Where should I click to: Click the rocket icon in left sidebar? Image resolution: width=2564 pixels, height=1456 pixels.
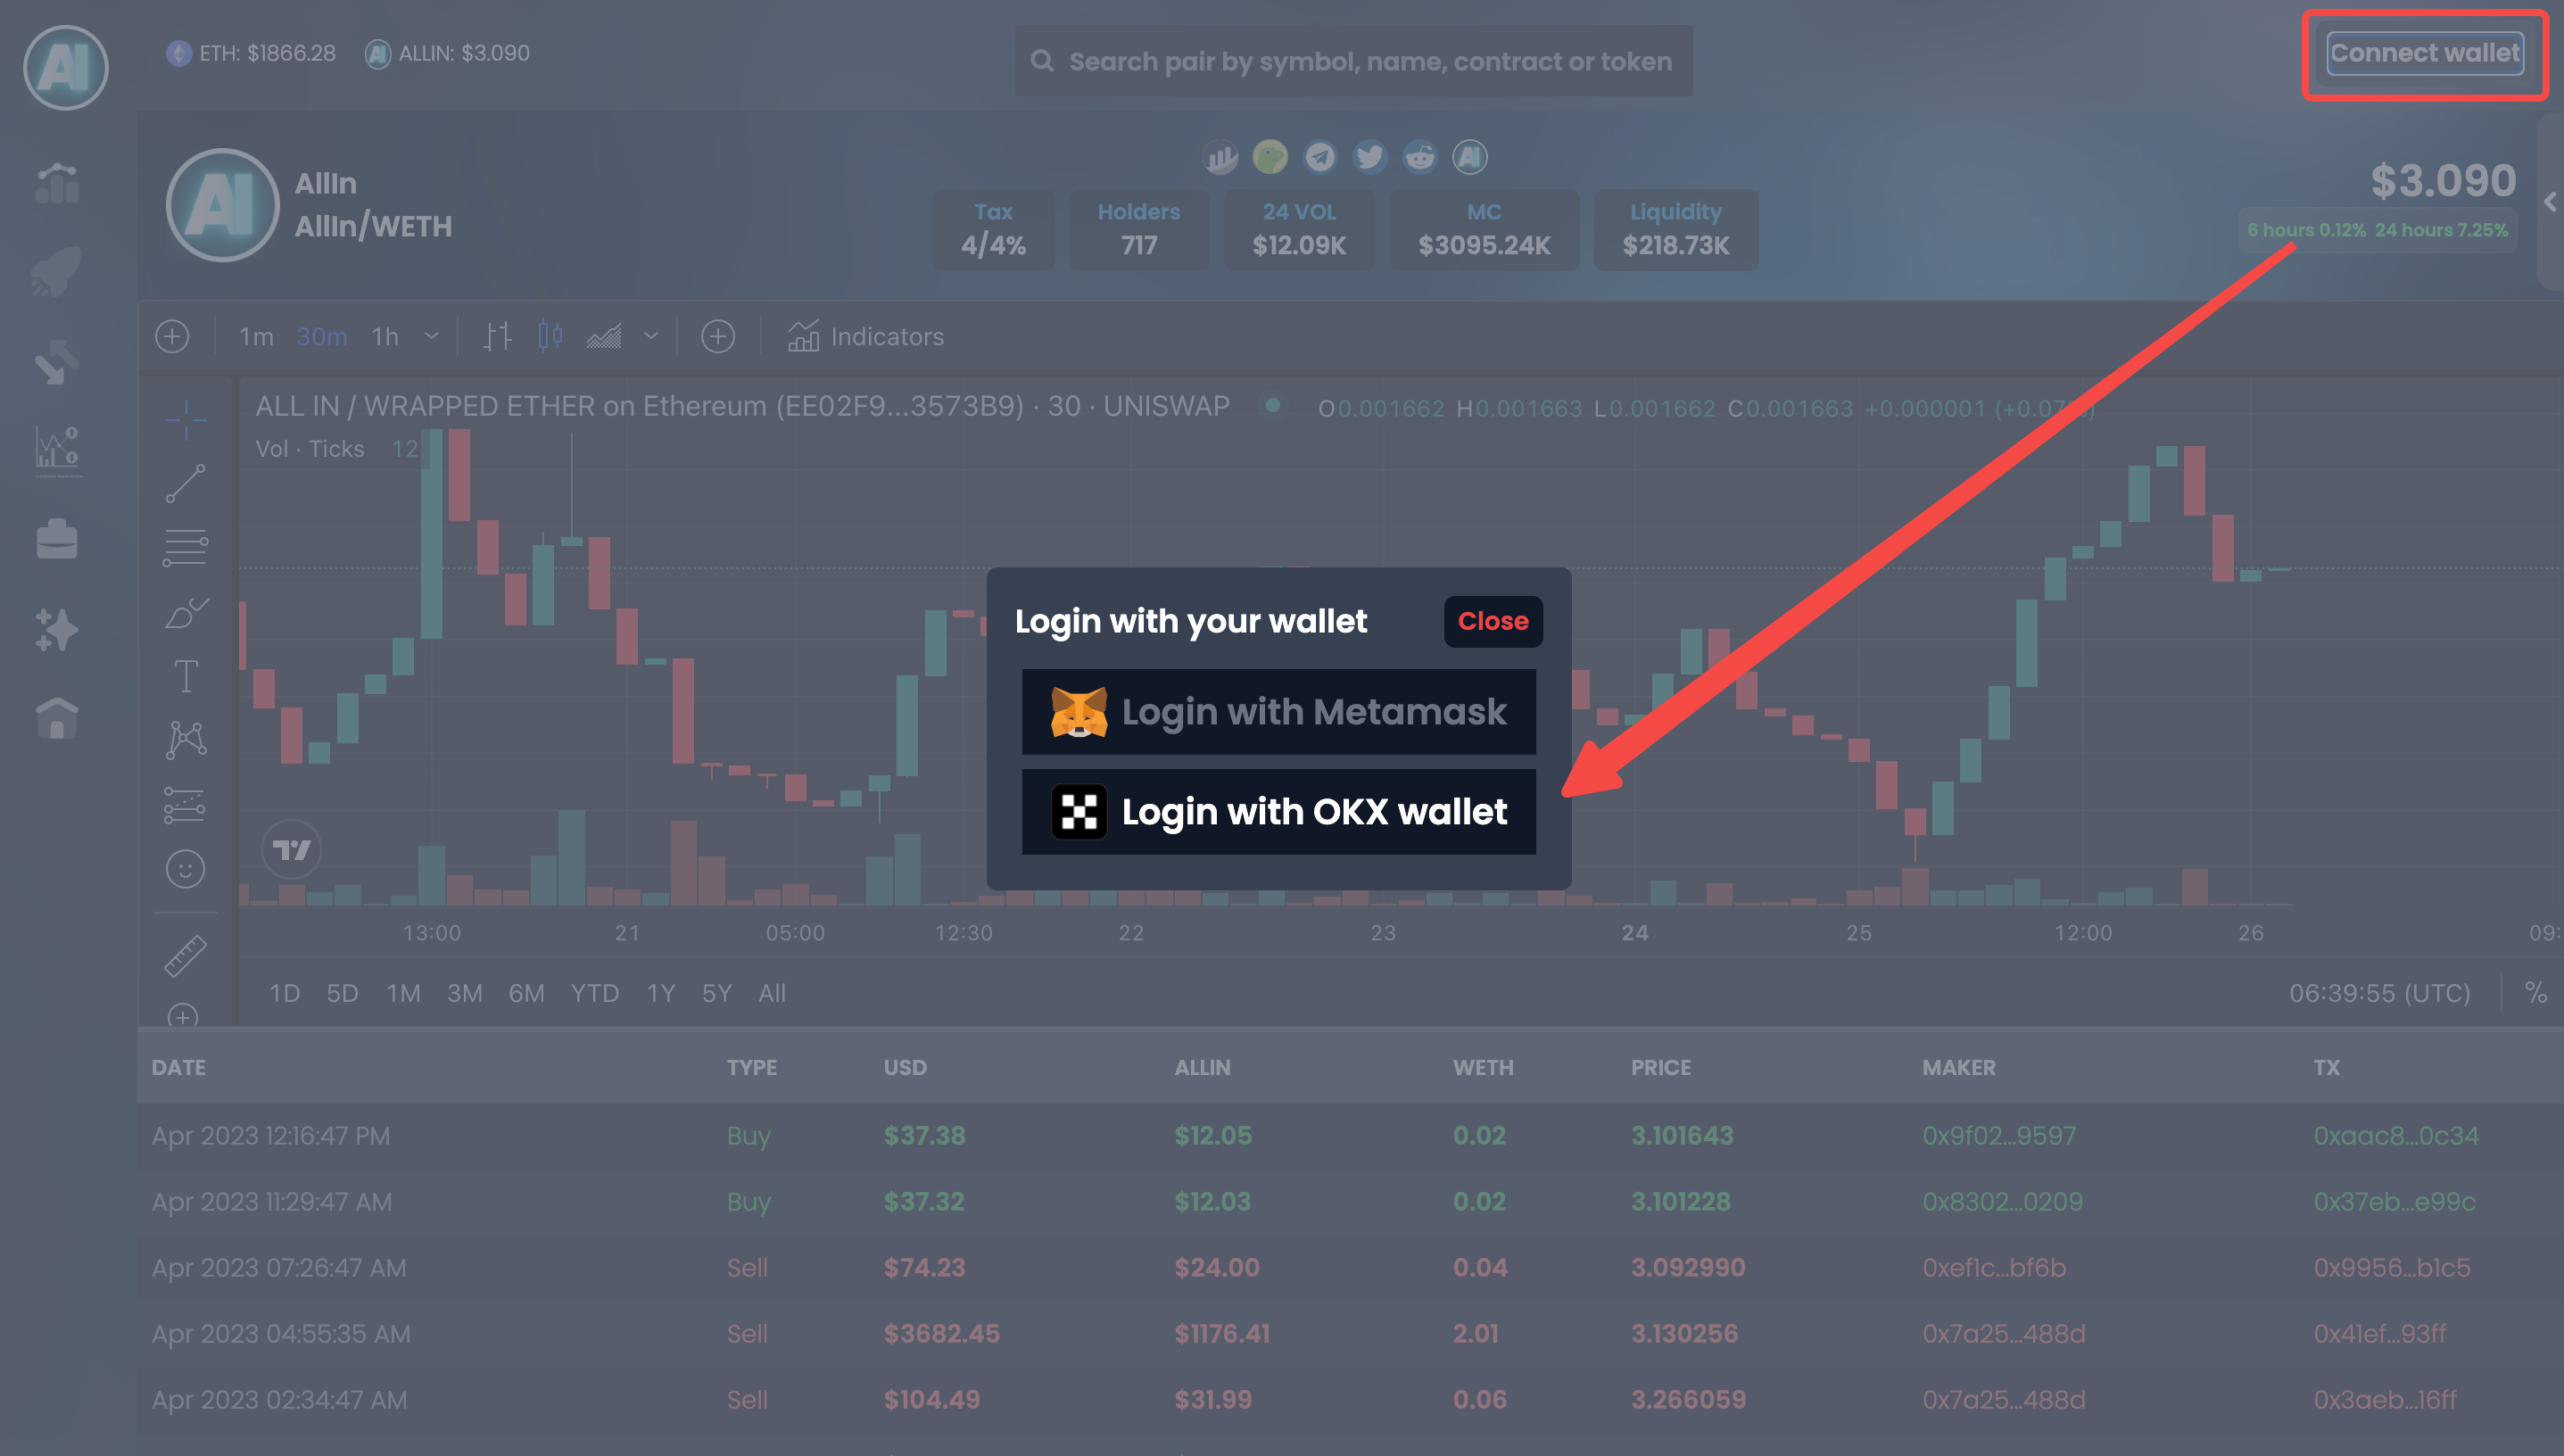click(x=57, y=272)
